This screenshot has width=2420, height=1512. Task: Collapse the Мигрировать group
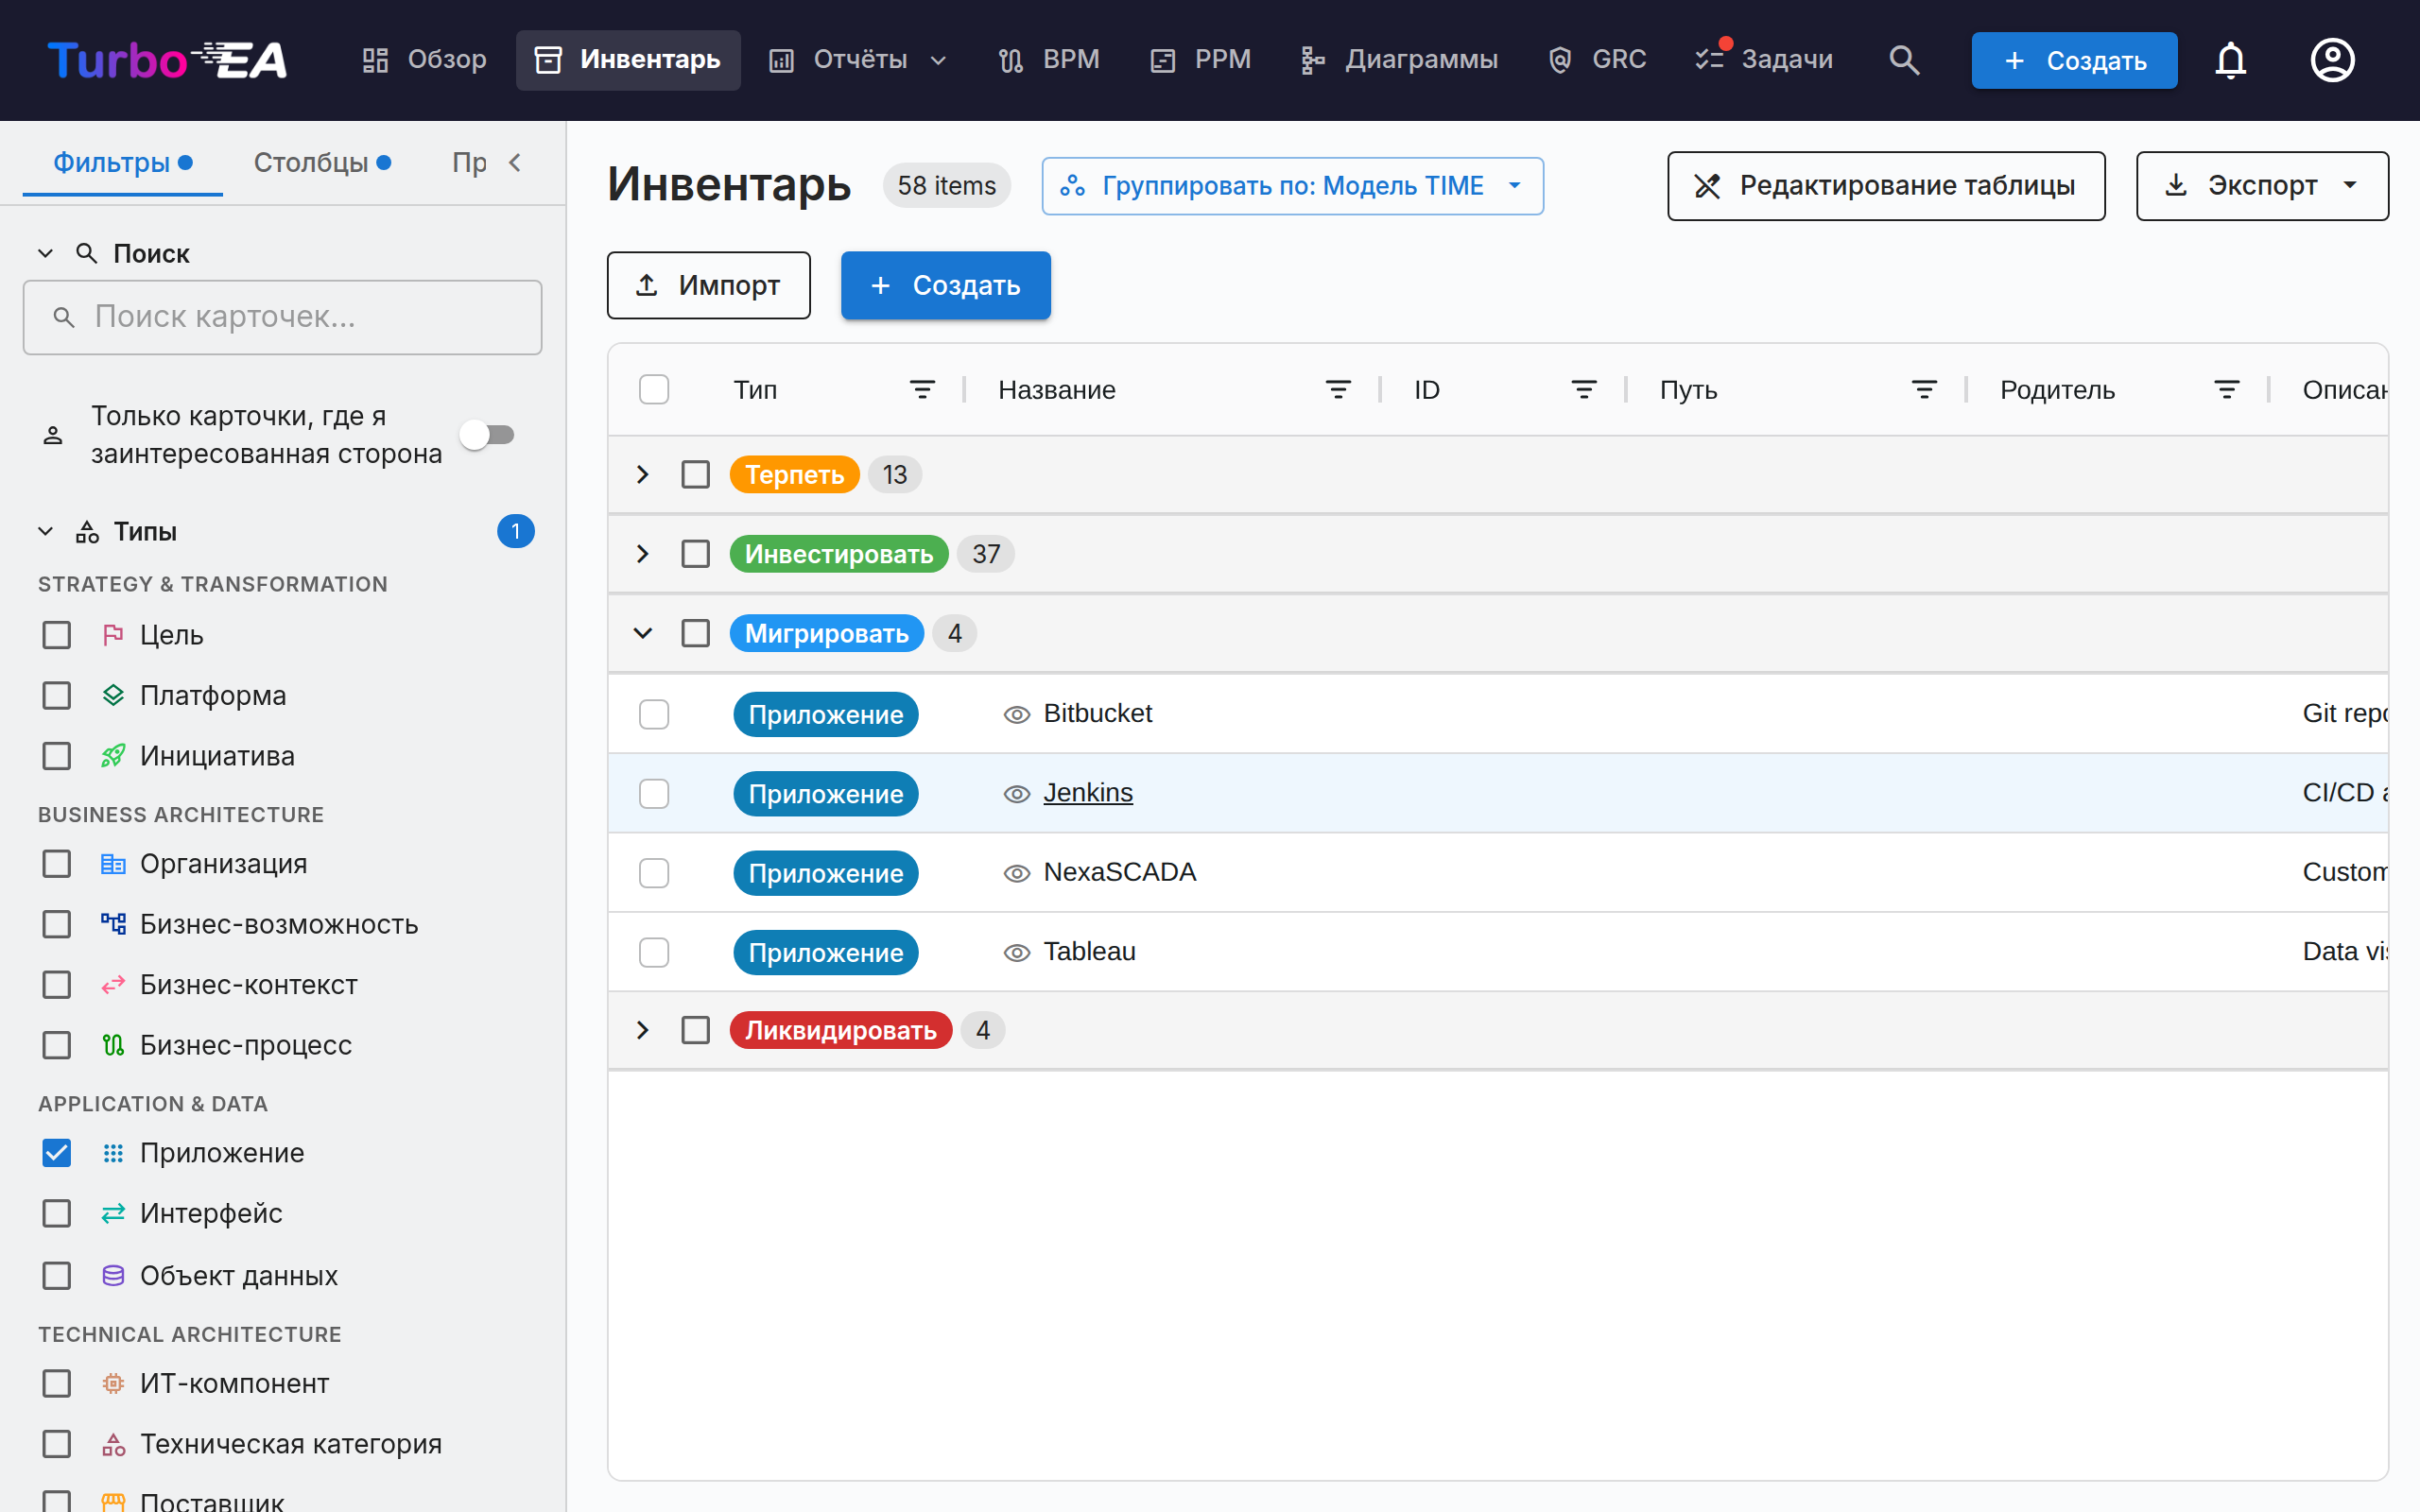point(643,634)
